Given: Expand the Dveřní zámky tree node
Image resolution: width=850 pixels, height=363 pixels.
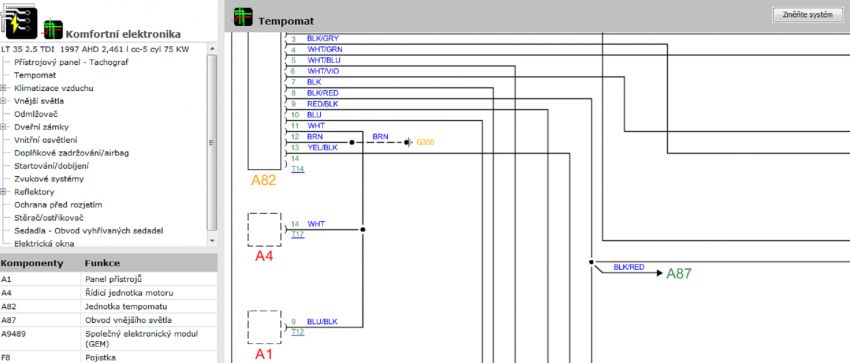Looking at the screenshot, I should pos(3,127).
